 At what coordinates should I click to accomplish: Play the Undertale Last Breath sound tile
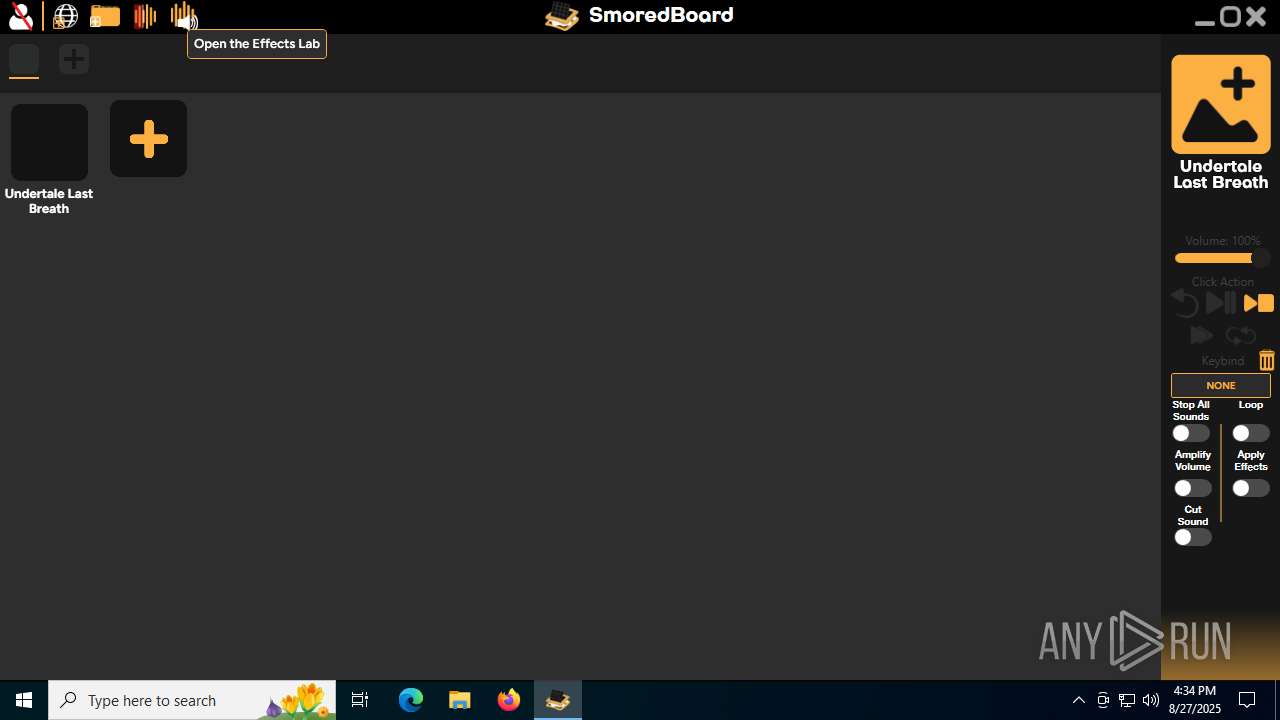tap(49, 142)
